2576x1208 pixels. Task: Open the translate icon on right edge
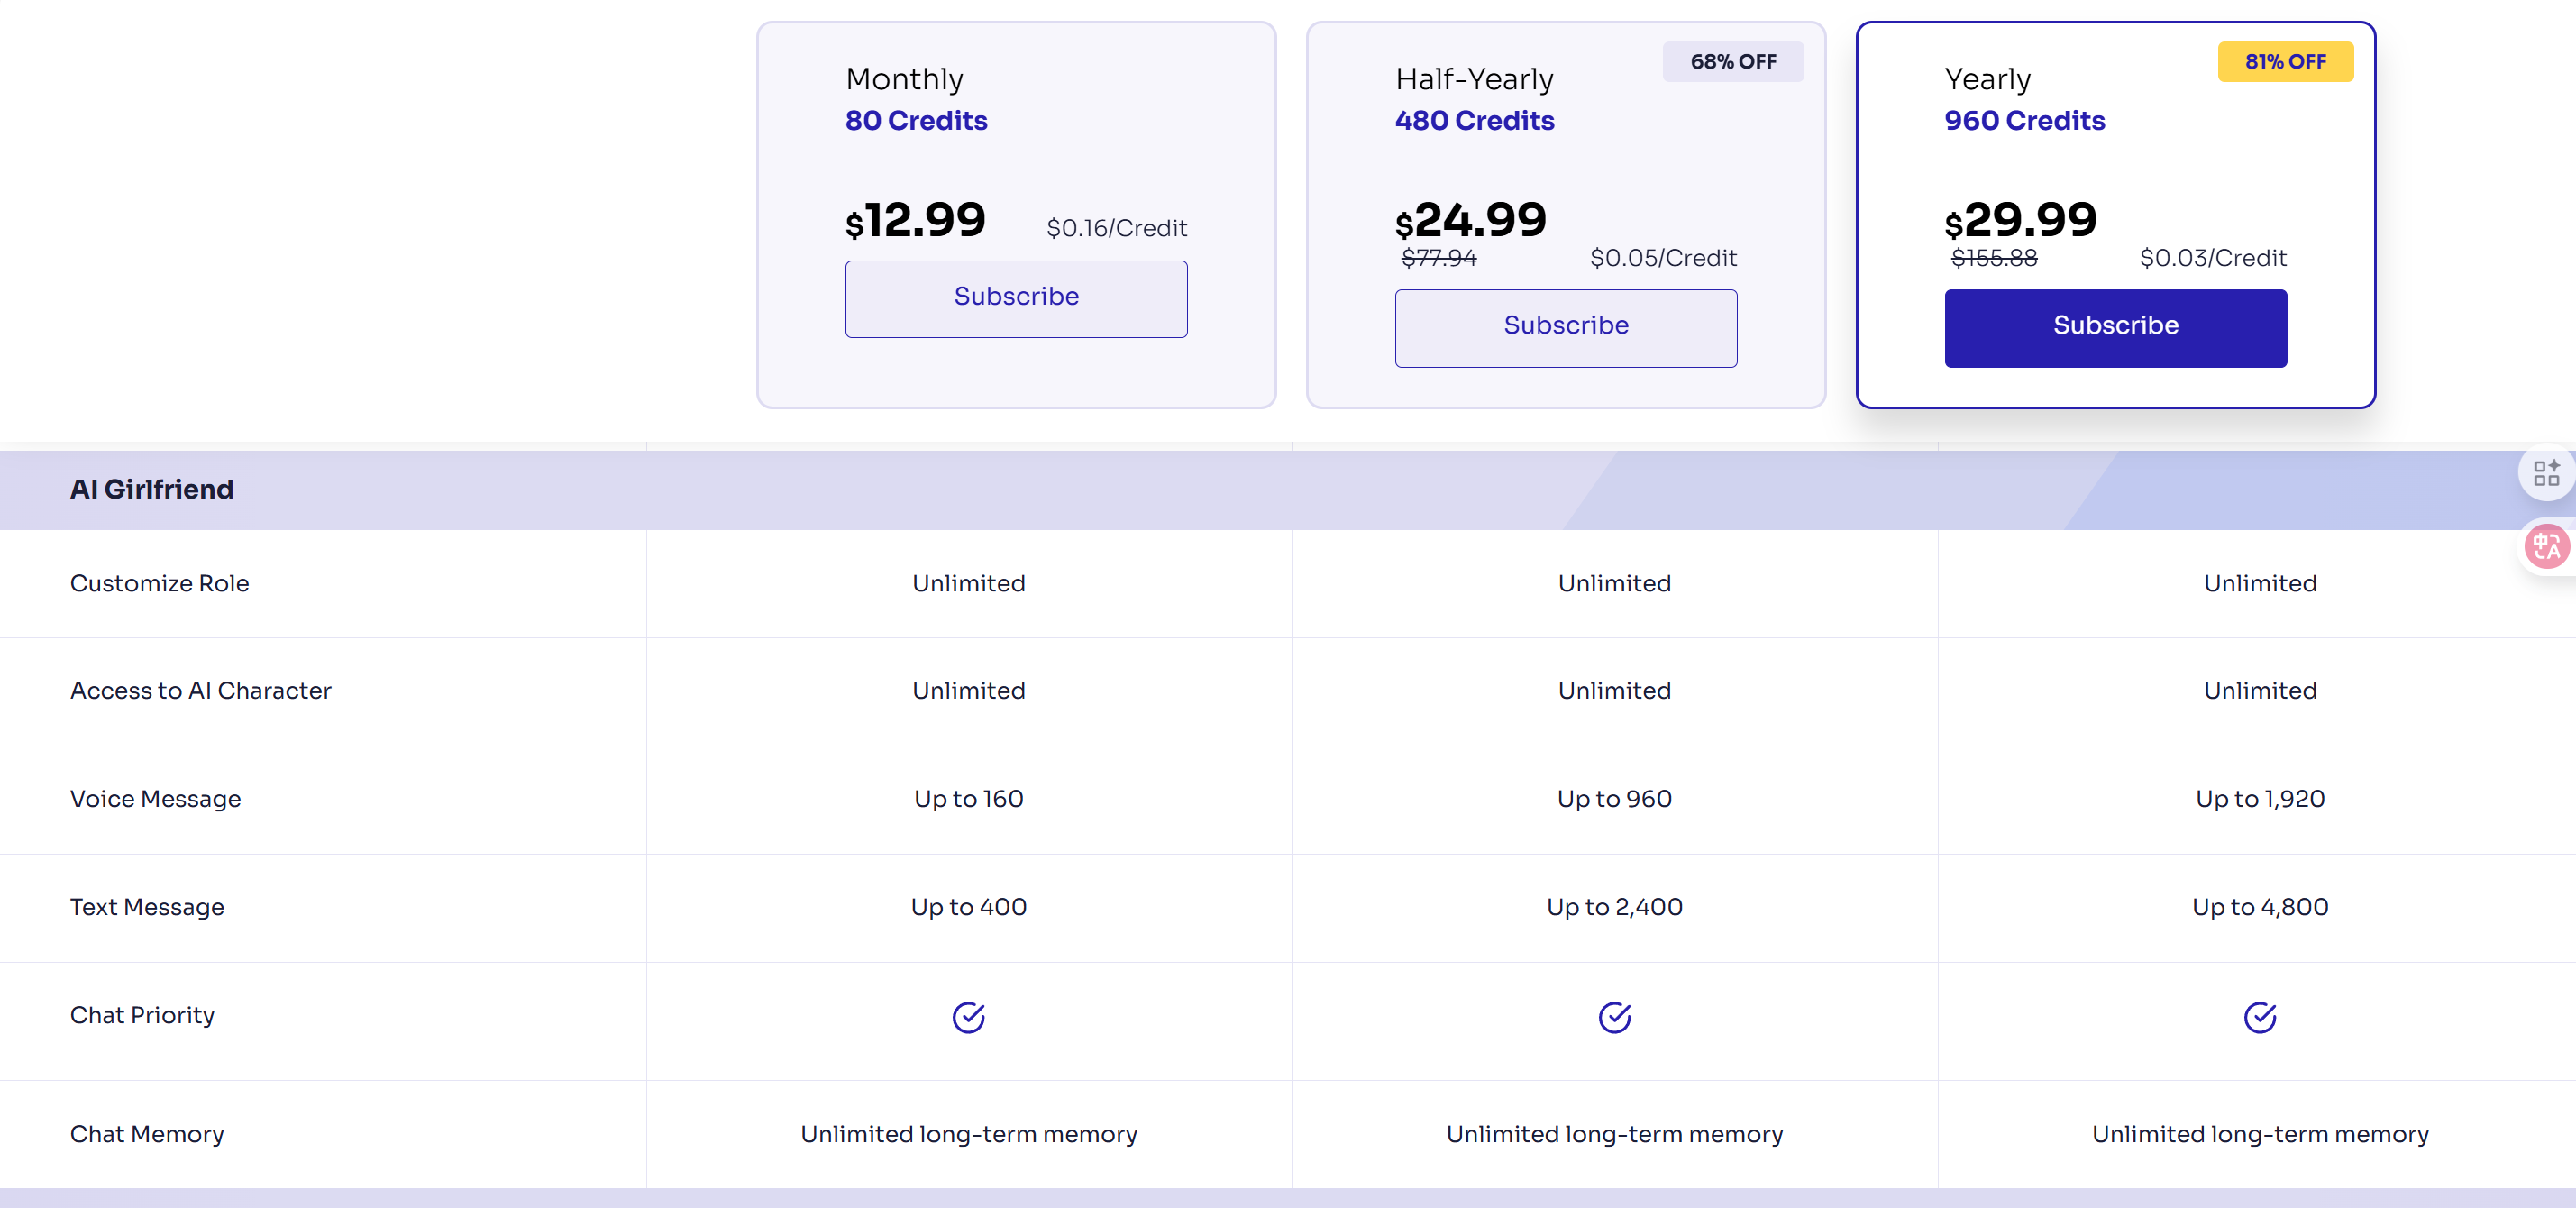pyautogui.click(x=2545, y=546)
